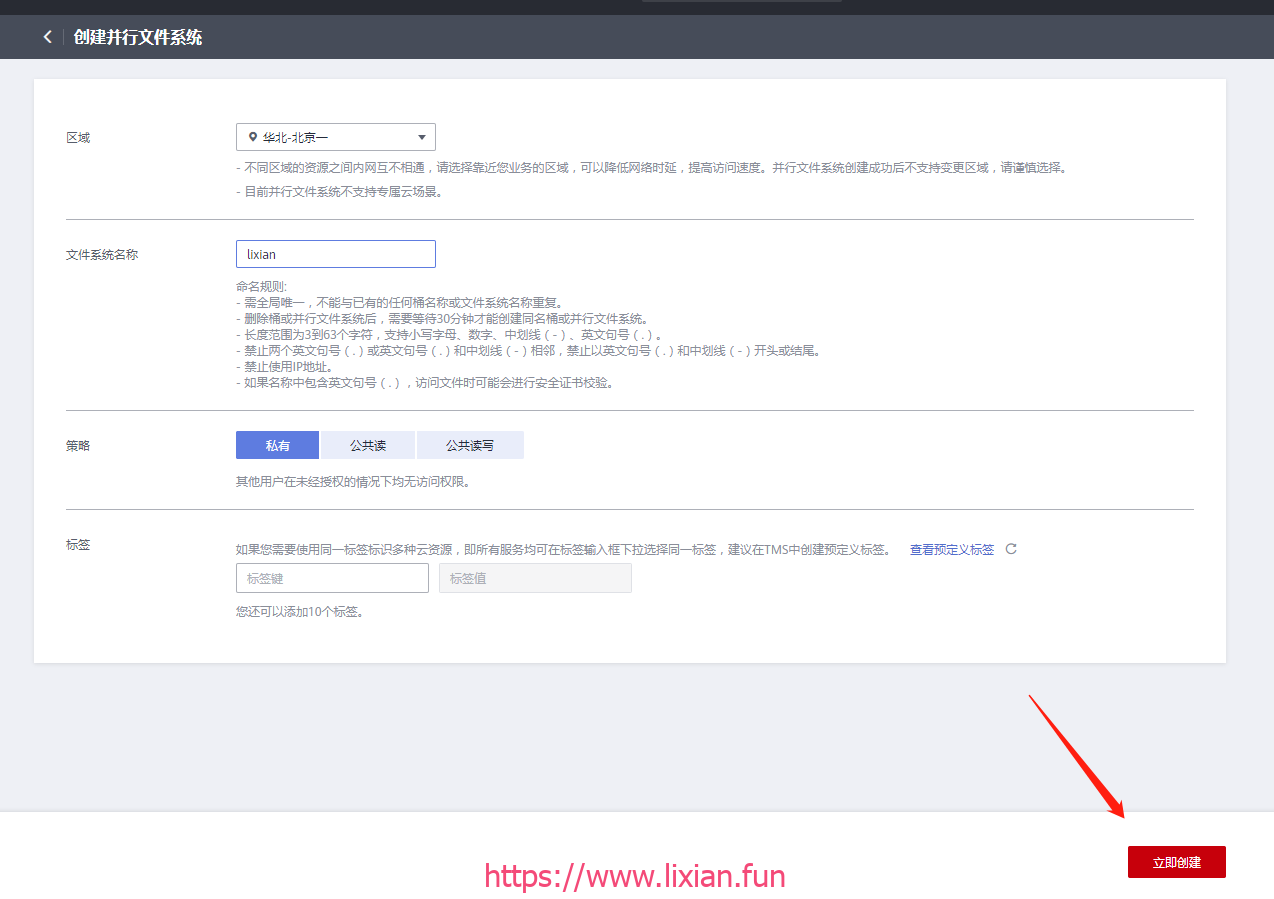This screenshot has width=1274, height=899.
Task: Click the refresh icon beside predefined tags link
Action: [x=1011, y=549]
